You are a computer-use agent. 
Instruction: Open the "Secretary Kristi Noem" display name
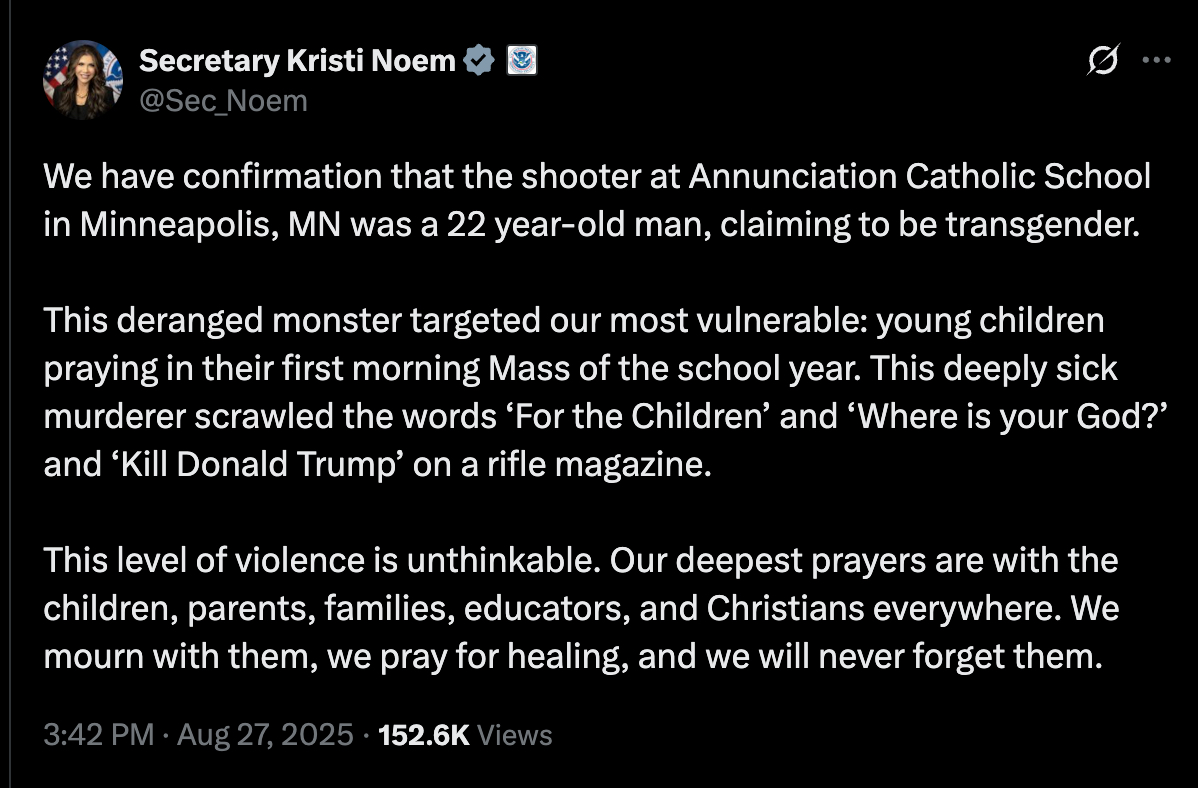(297, 61)
